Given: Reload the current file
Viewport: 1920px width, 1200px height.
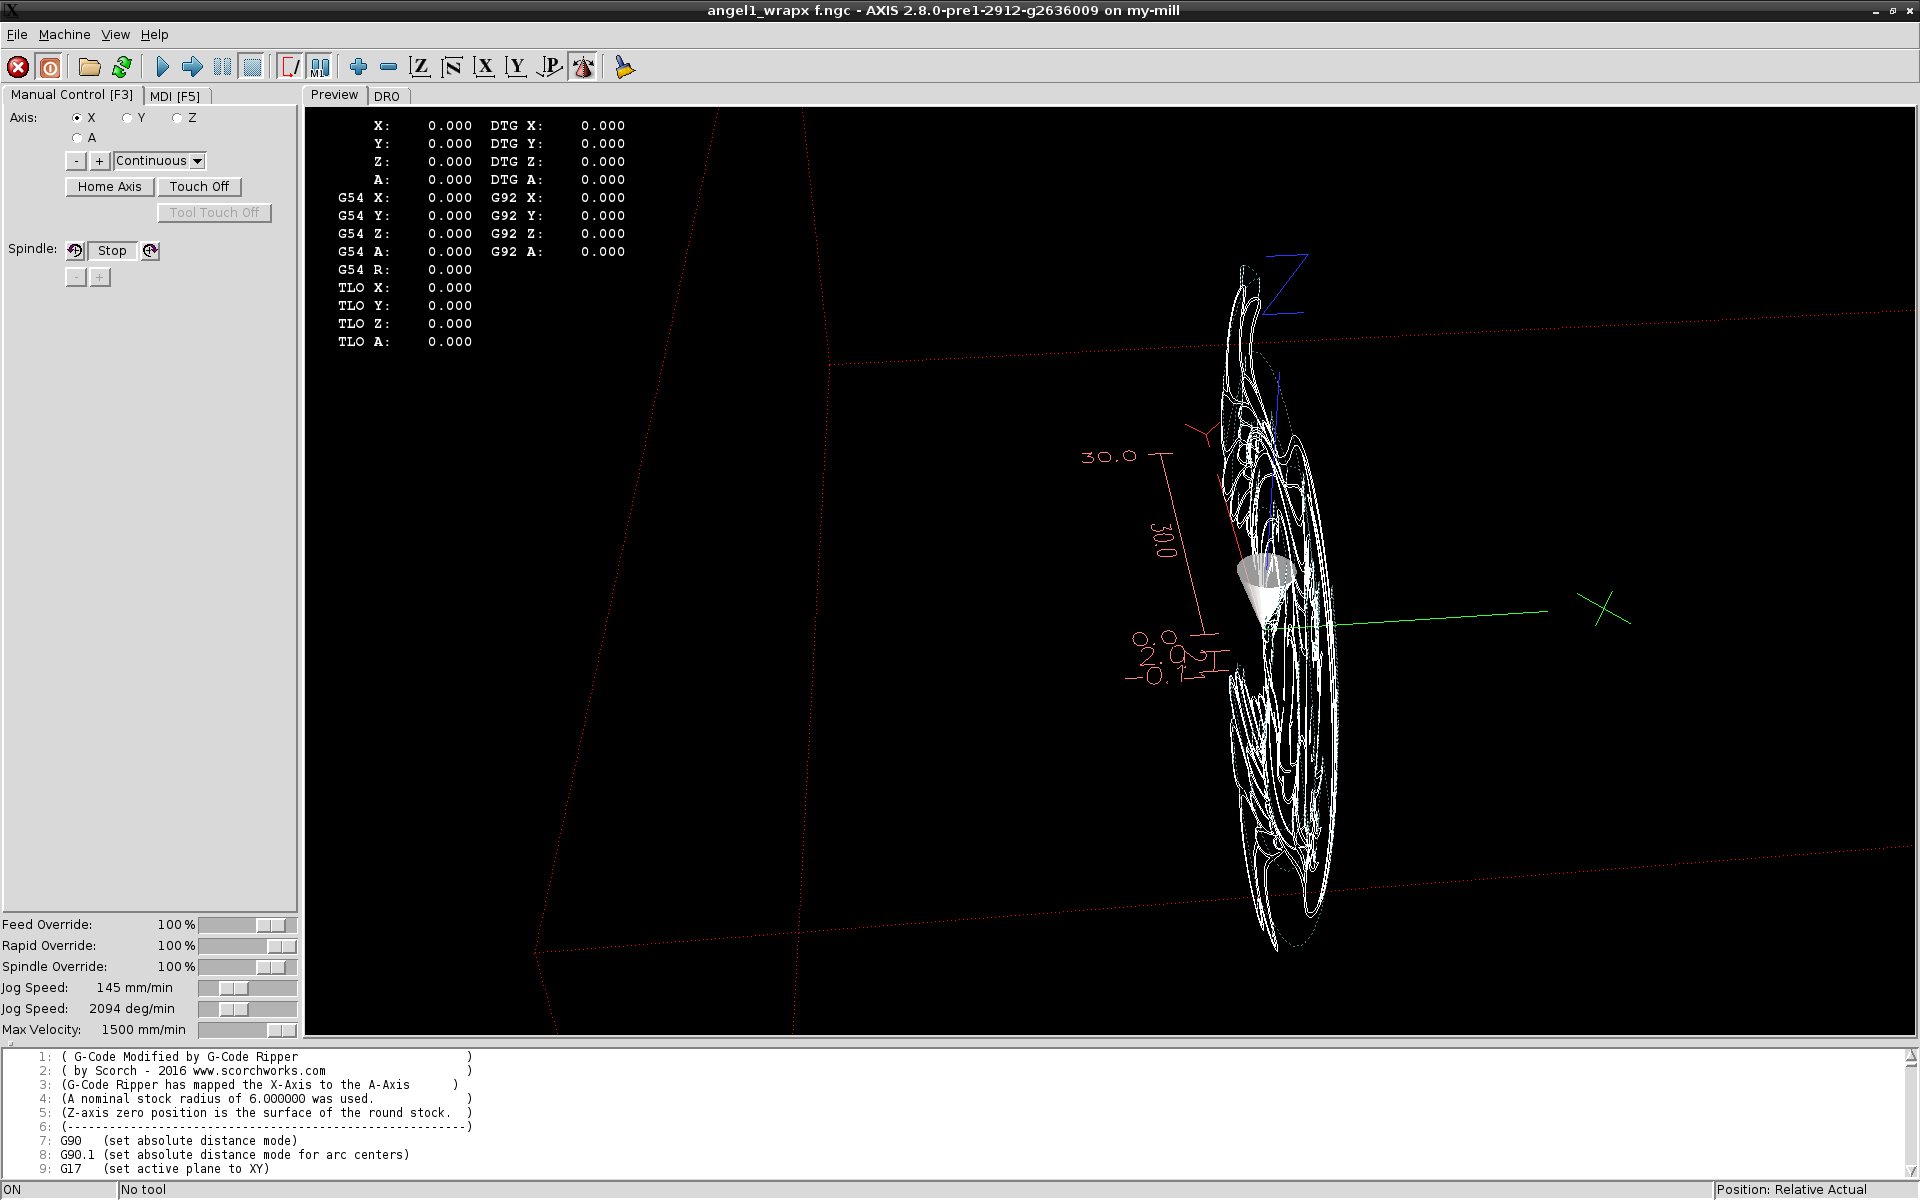Looking at the screenshot, I should pyautogui.click(x=122, y=67).
